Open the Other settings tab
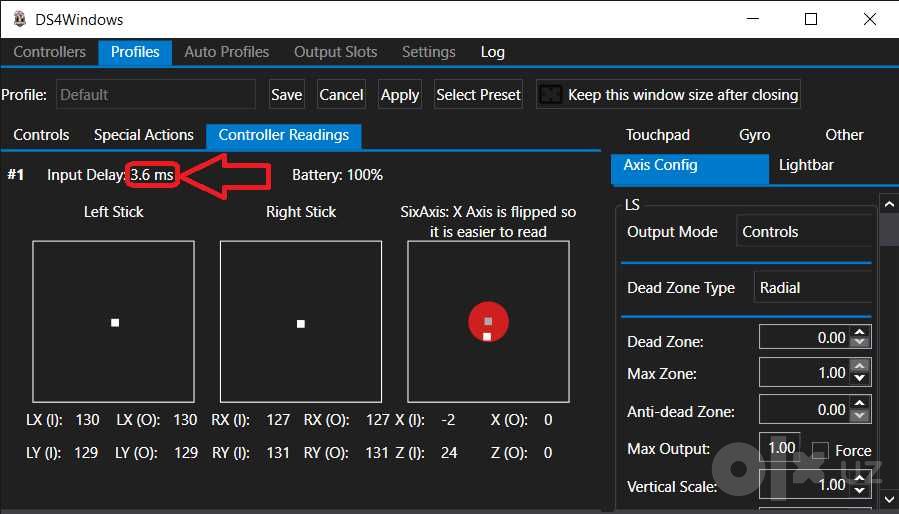Viewport: 899px width, 514px height. [x=844, y=135]
